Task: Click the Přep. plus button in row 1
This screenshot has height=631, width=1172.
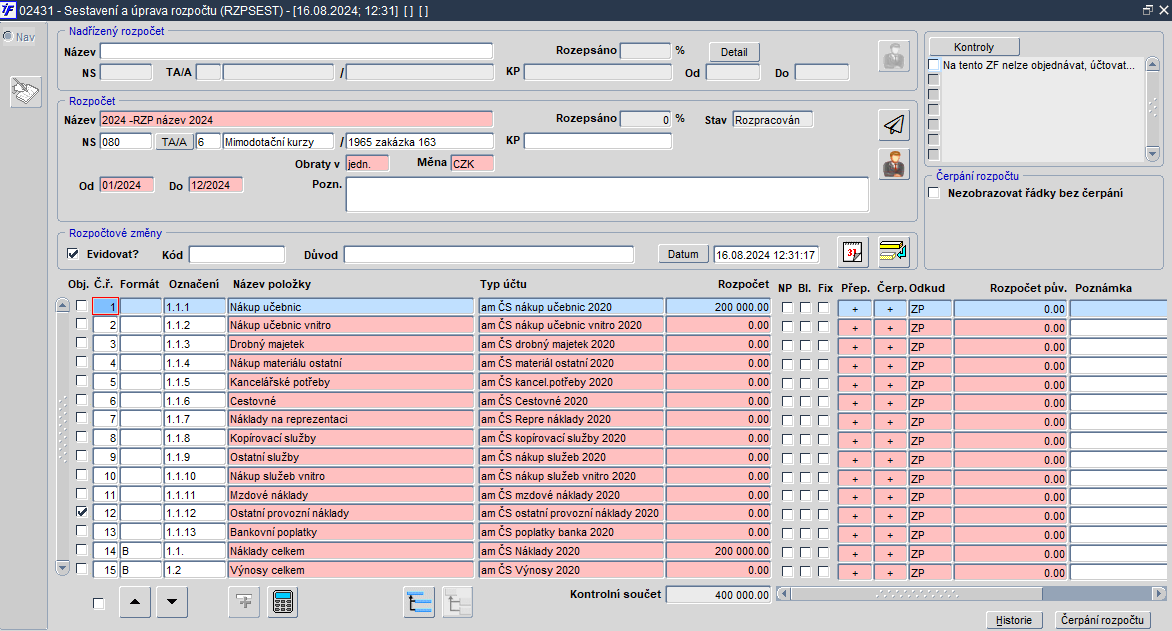Action: 855,308
